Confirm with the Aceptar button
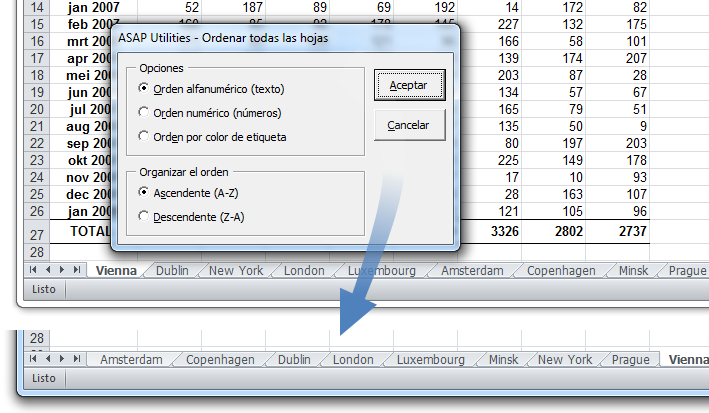Viewport: 709px width, 413px height. pyautogui.click(x=410, y=85)
